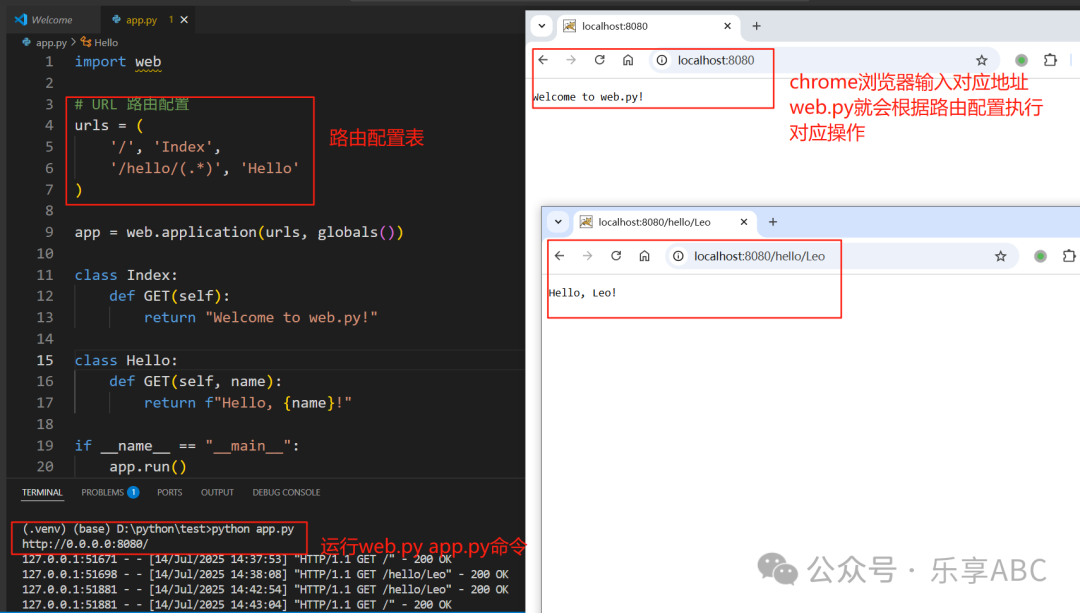This screenshot has height=613, width=1080.
Task: Click the home icon in the localhost:8080 window
Action: [628, 60]
